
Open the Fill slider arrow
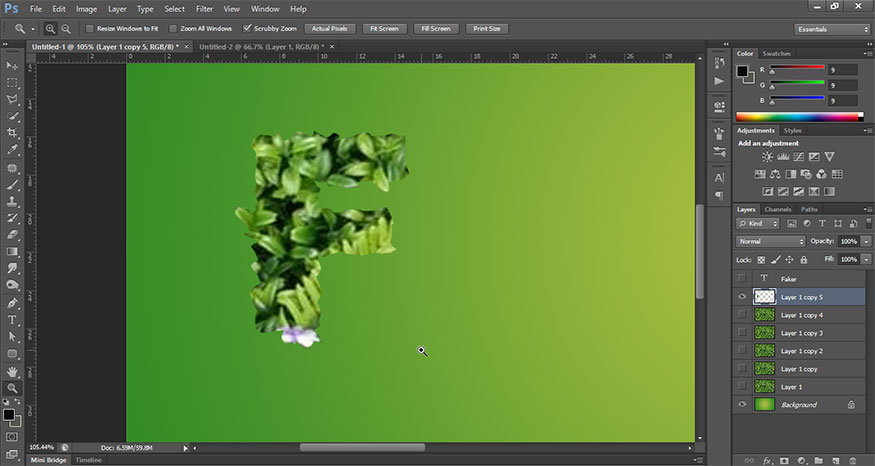click(x=866, y=260)
